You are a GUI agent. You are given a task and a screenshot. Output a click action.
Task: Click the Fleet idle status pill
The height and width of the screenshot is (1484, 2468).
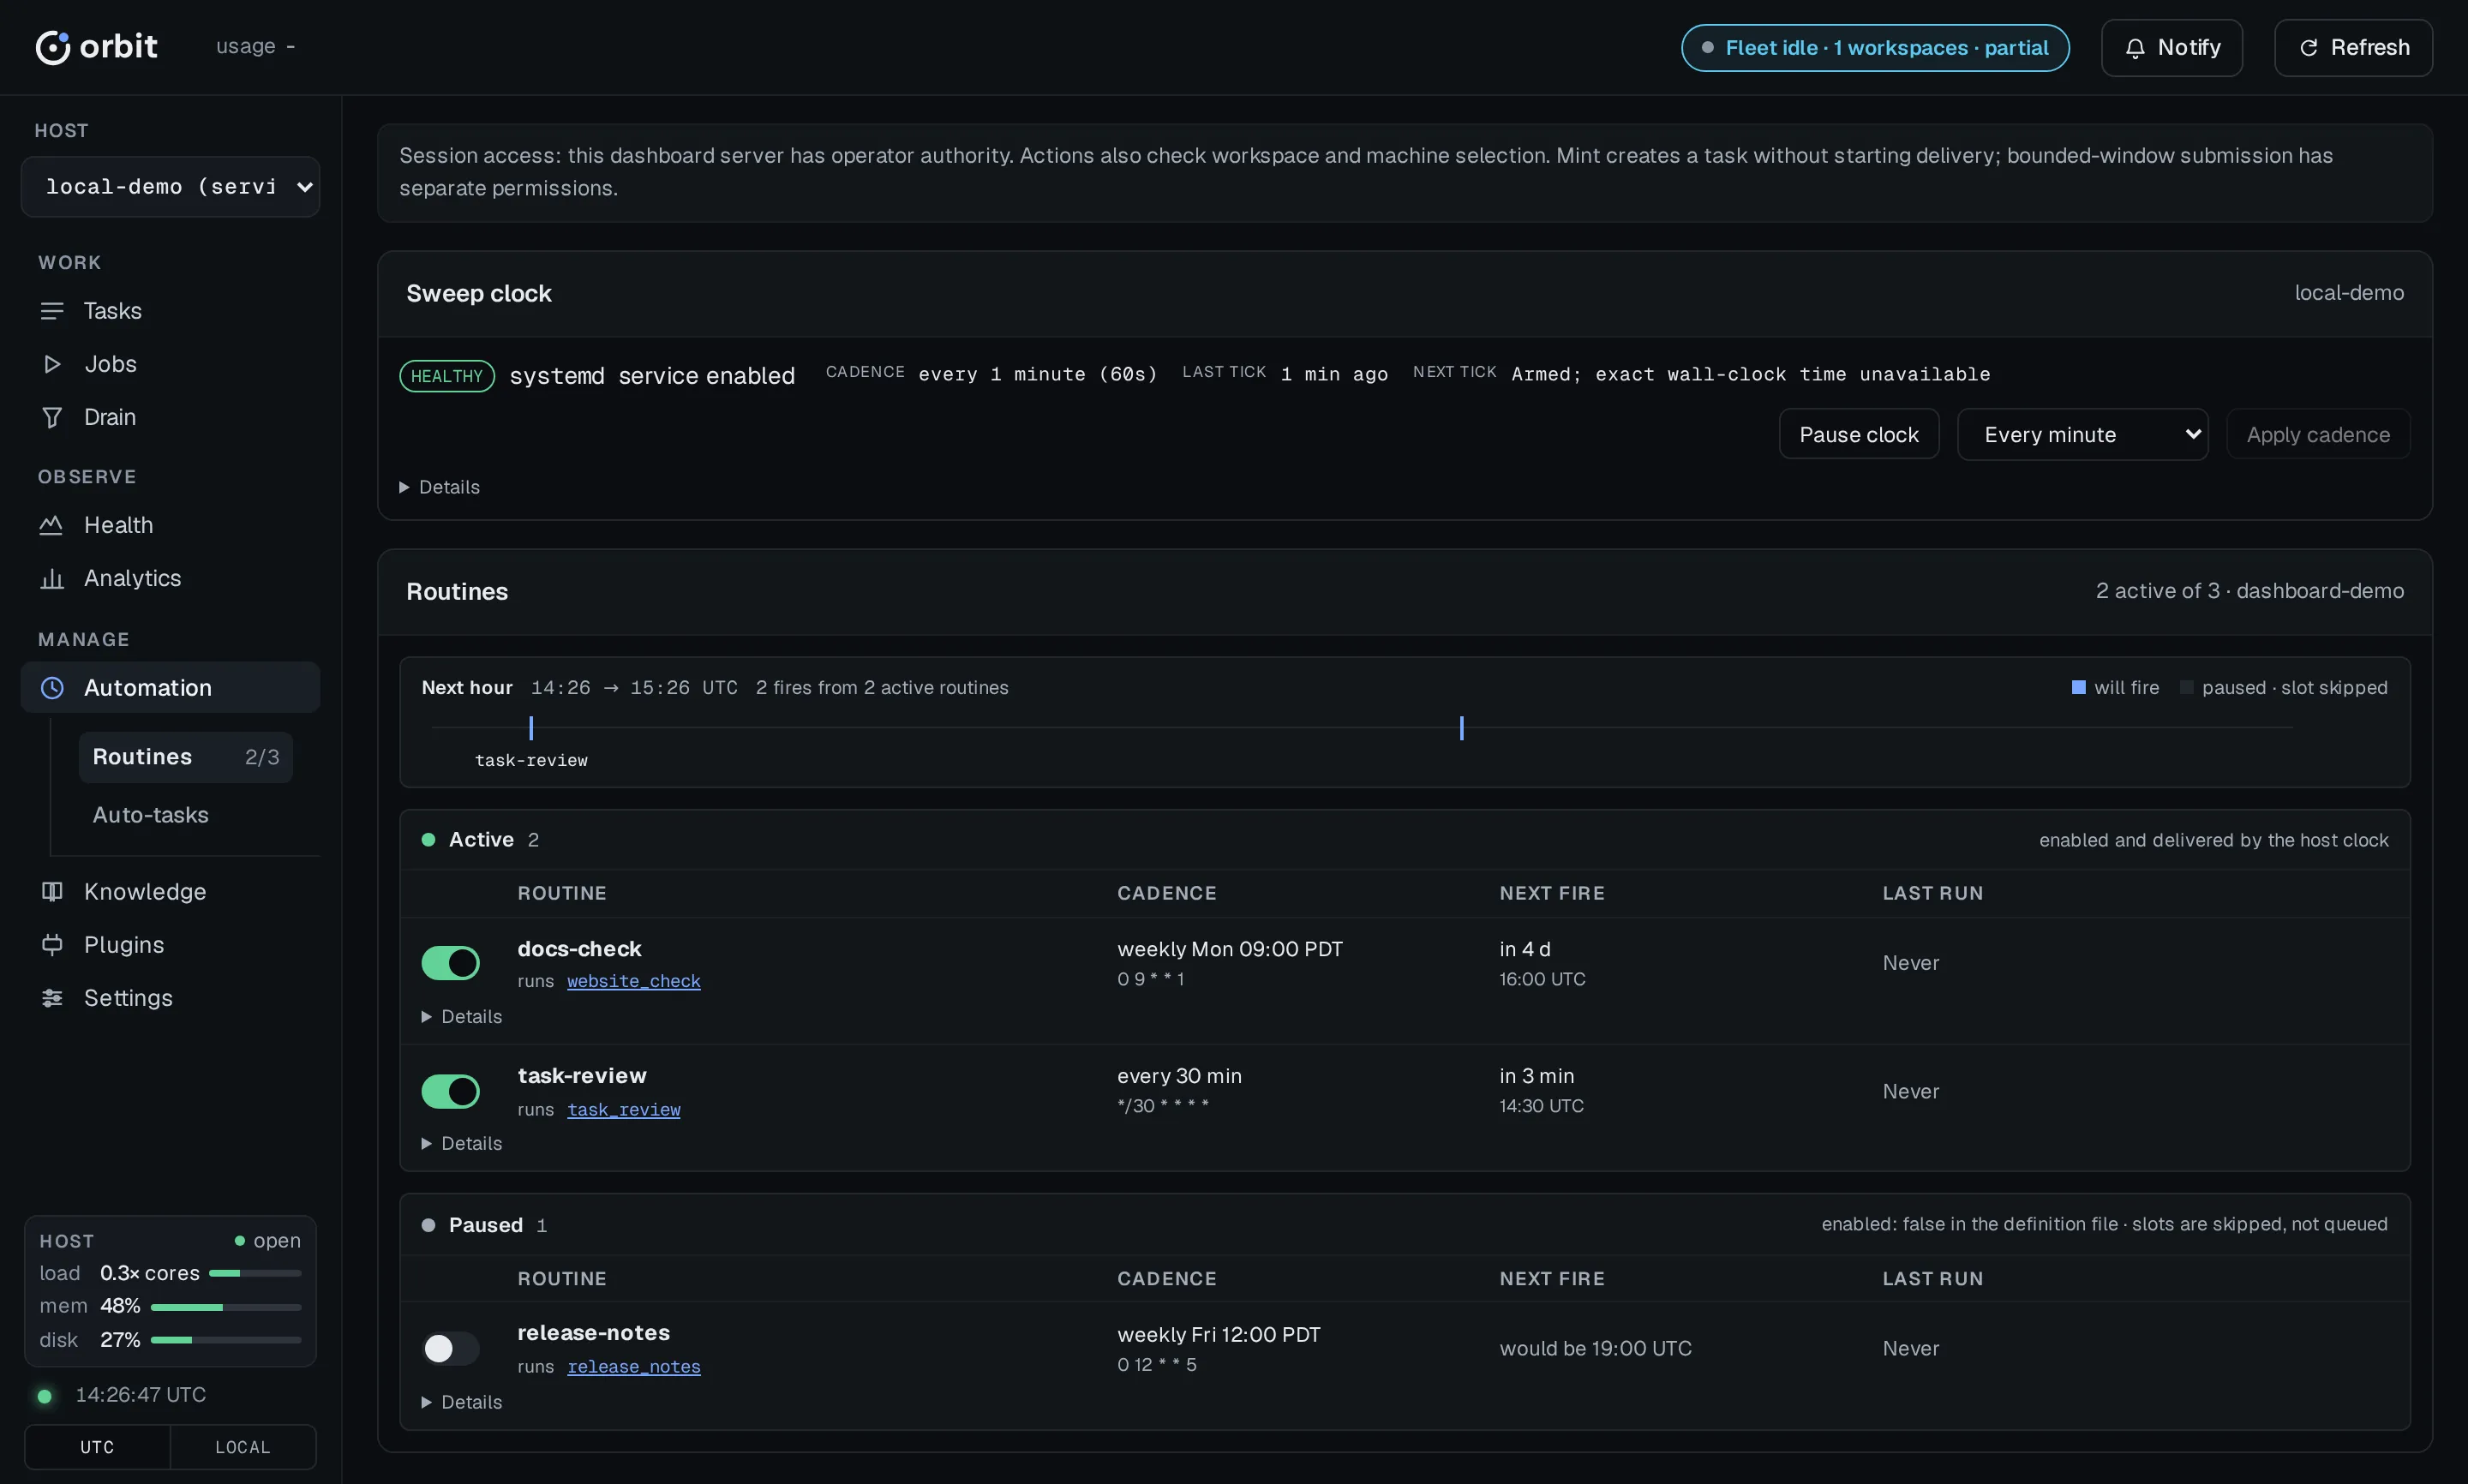click(1875, 48)
